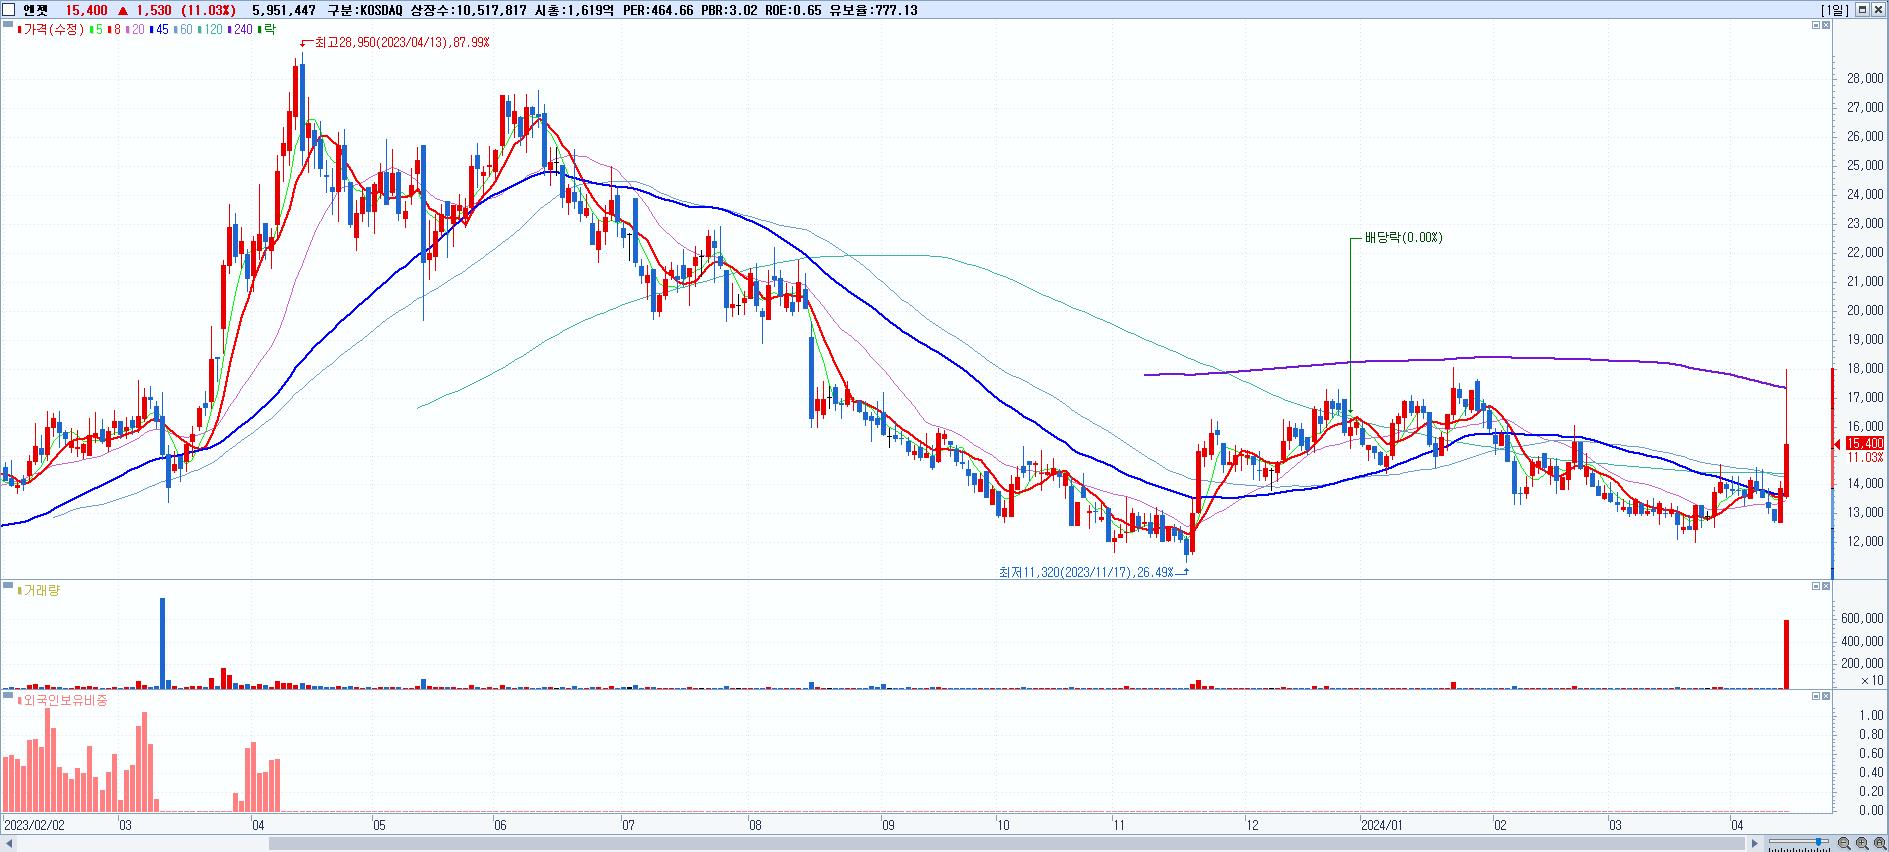This screenshot has width=1889, height=852.
Task: Click the zoom out magnifier icon
Action: [x=1844, y=844]
